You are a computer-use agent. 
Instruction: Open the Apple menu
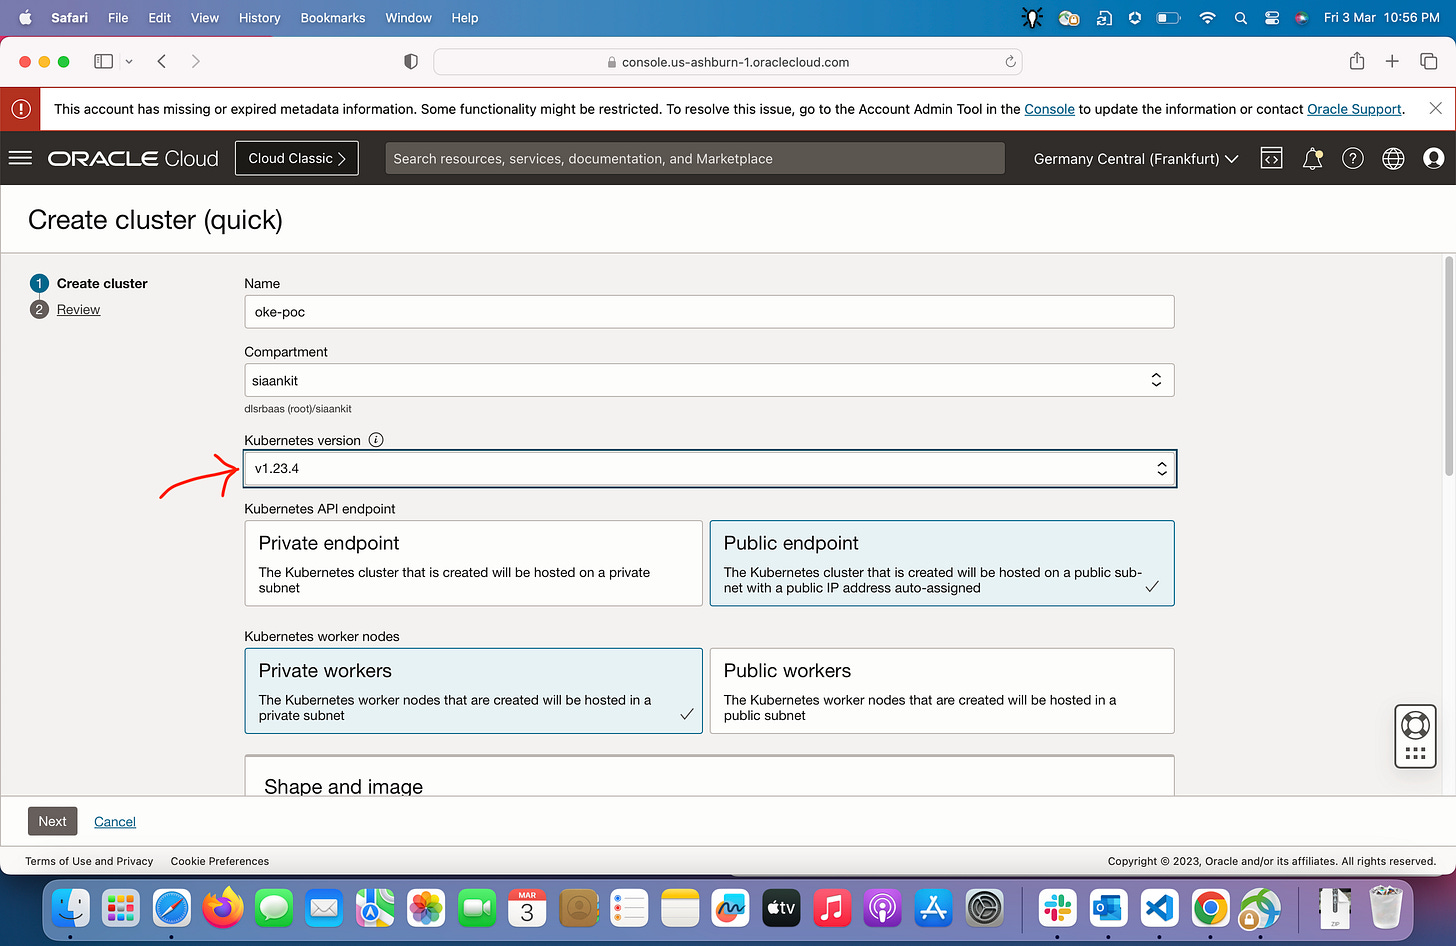26,18
